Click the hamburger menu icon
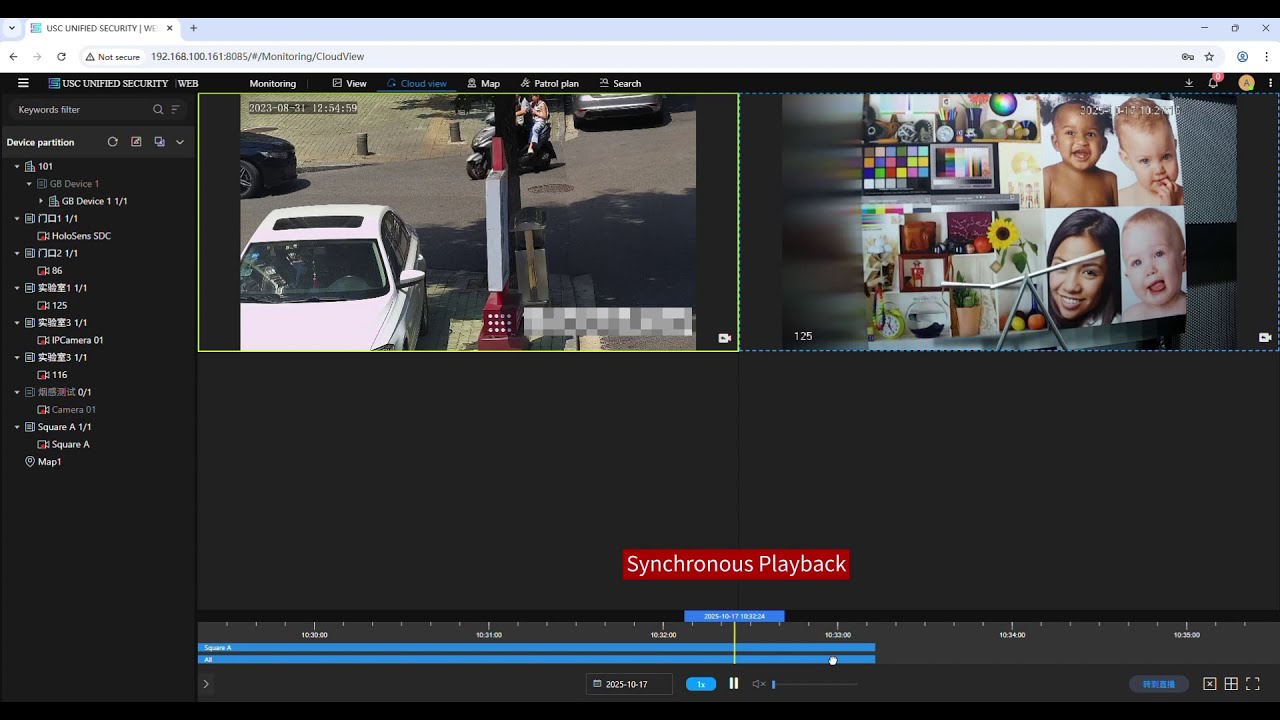This screenshot has height=720, width=1280. (23, 83)
